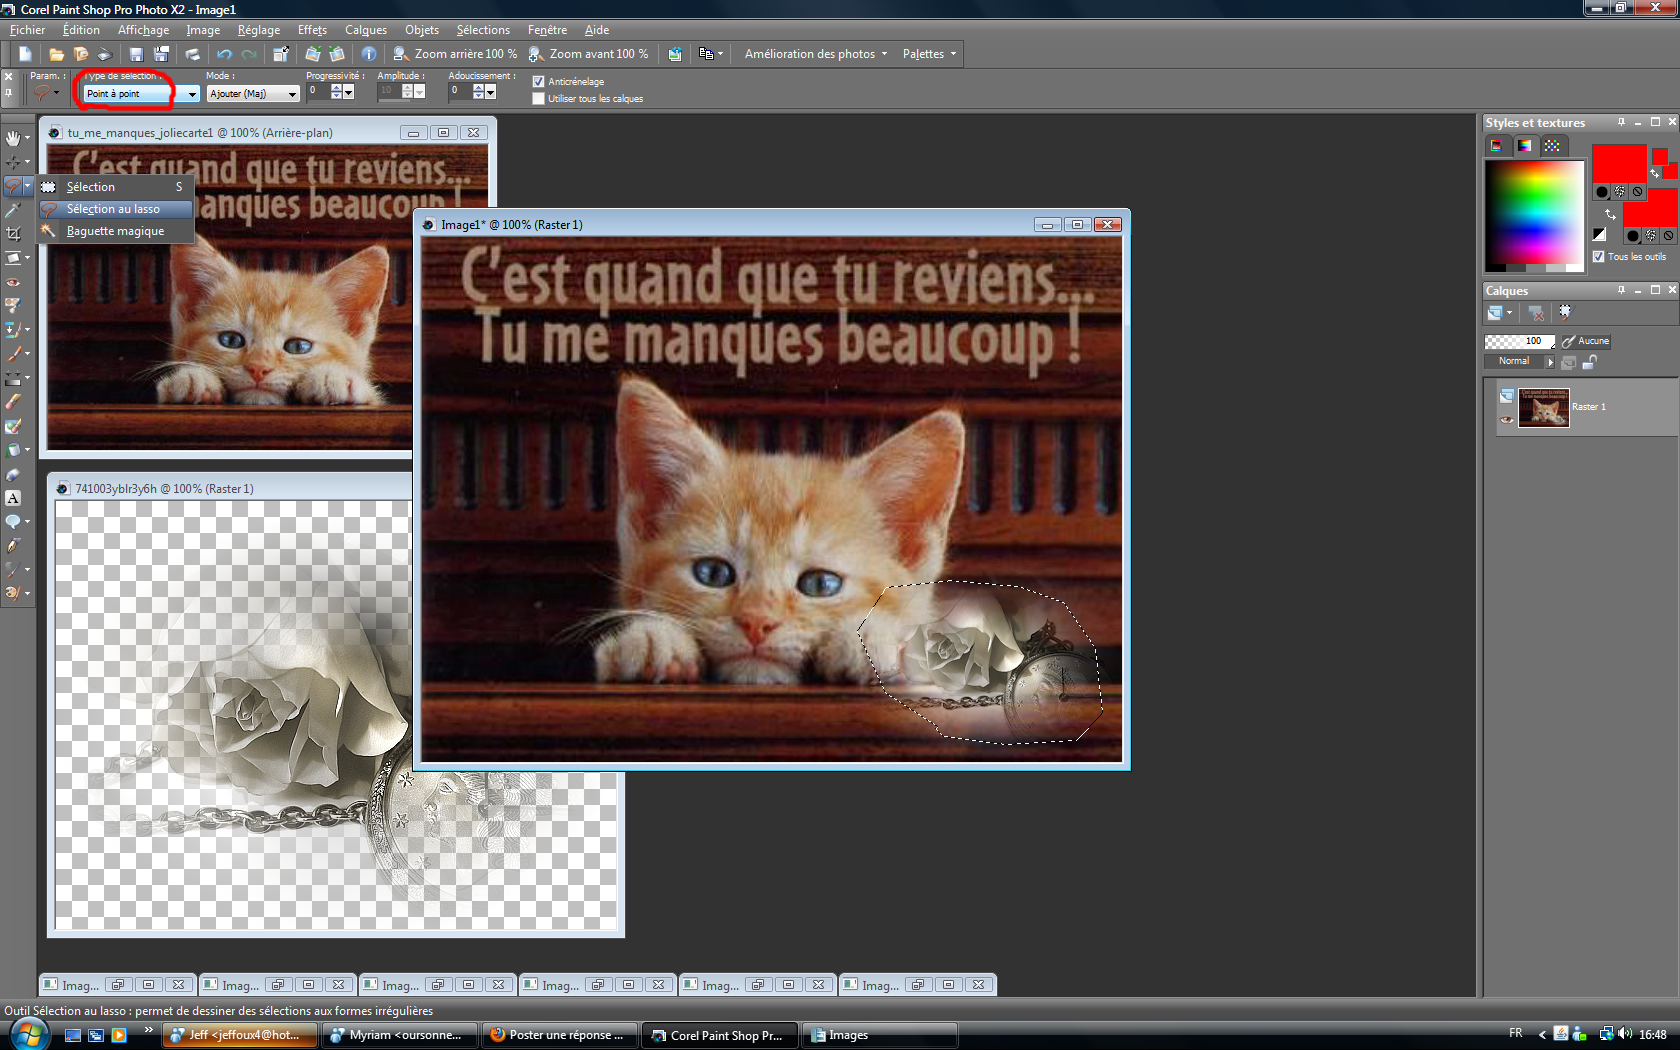The image size is (1680, 1050).
Task: Open the Calques menu
Action: 366,30
